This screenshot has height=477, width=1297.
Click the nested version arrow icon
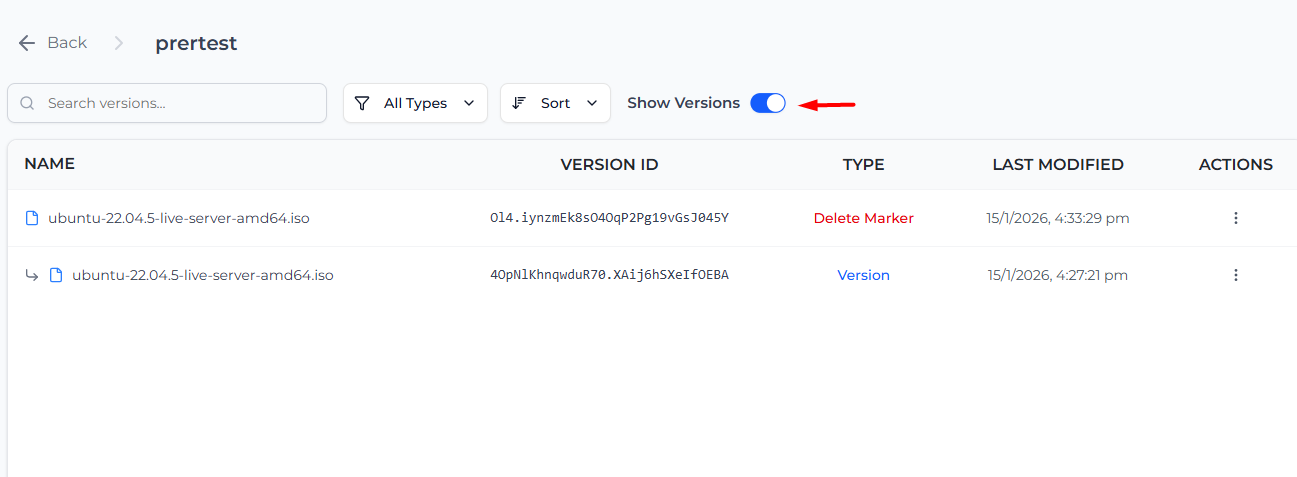32,275
